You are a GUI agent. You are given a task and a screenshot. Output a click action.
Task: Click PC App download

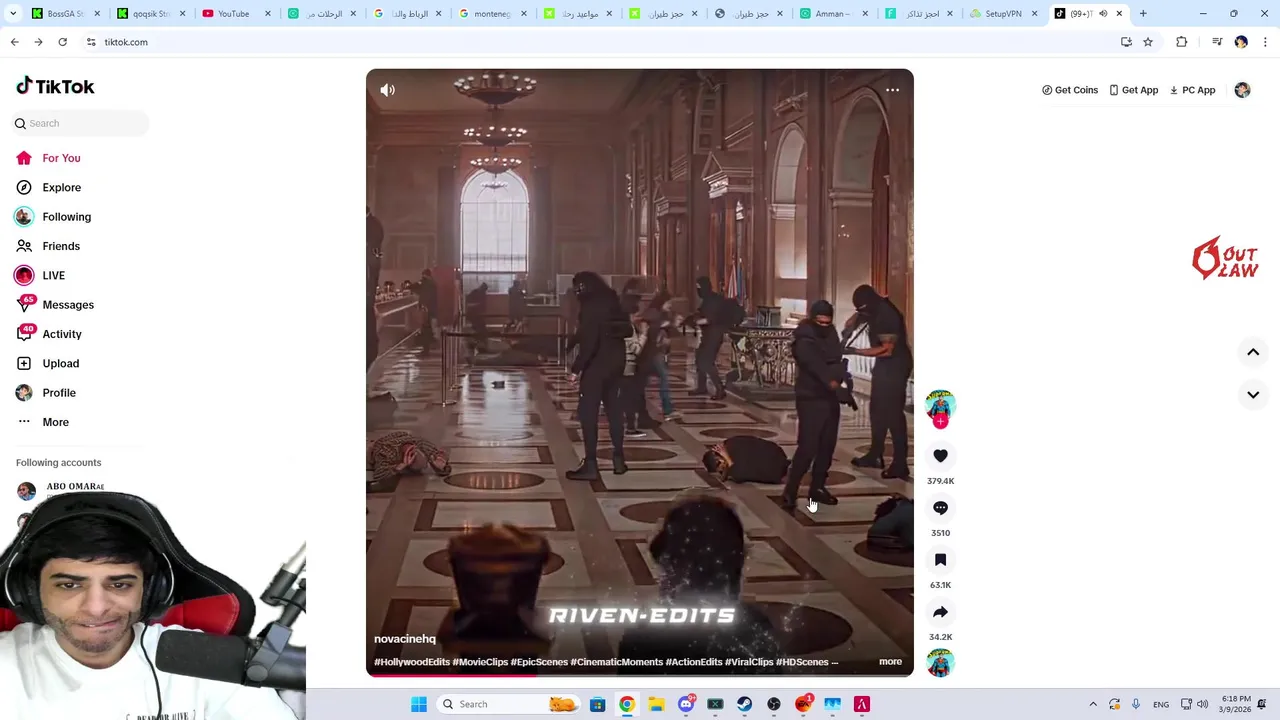[x=1192, y=90]
